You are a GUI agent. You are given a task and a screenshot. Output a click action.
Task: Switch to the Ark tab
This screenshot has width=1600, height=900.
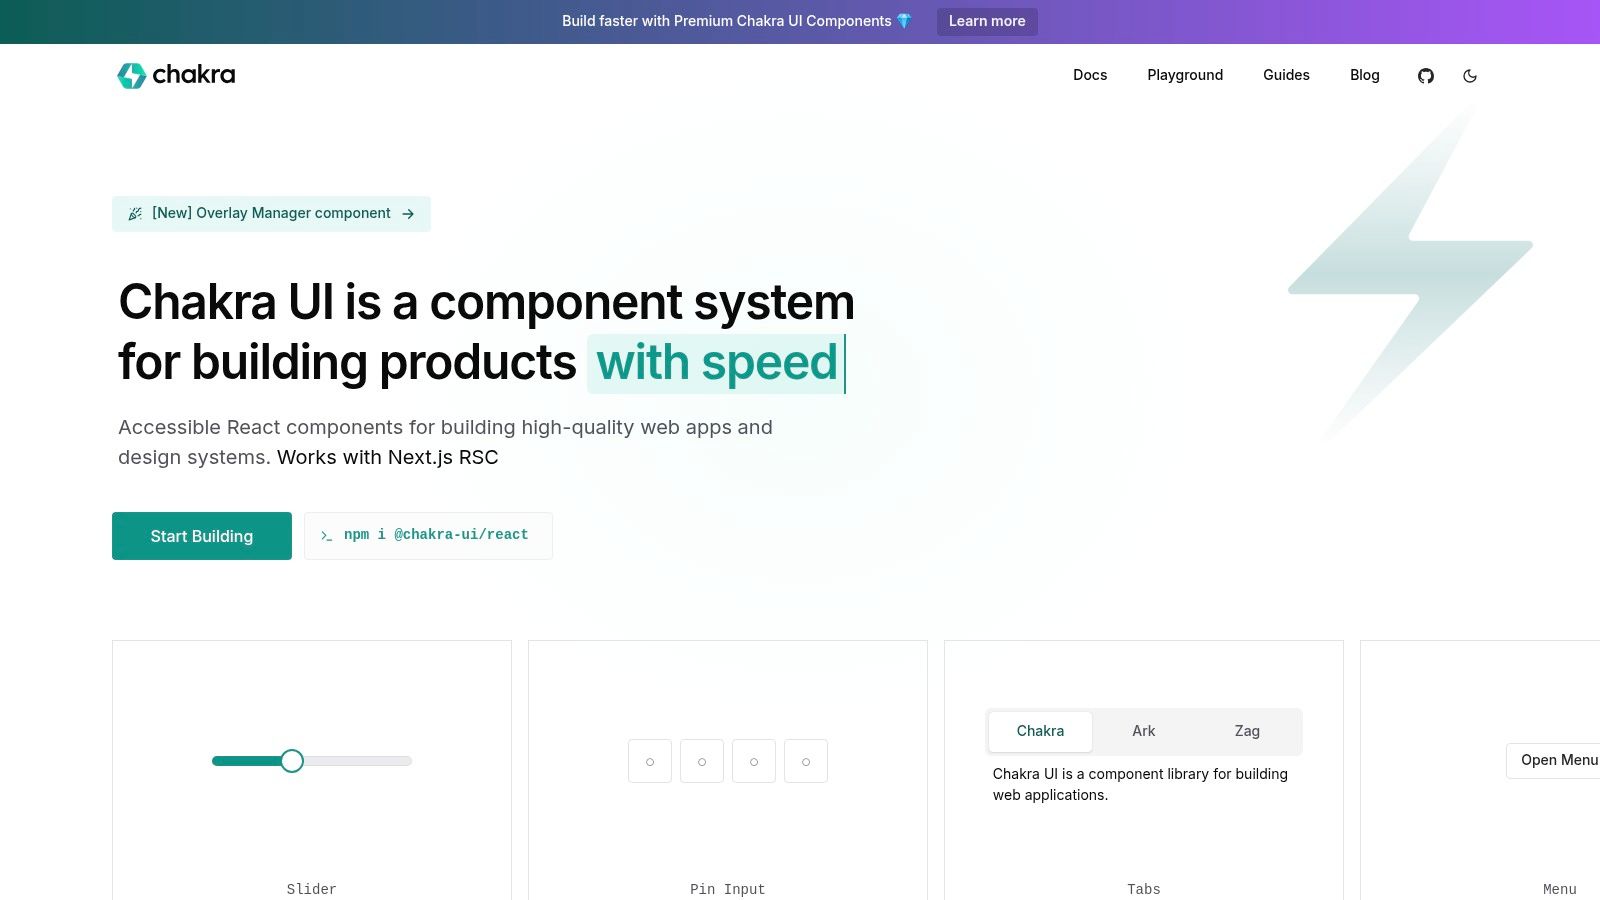click(1144, 731)
